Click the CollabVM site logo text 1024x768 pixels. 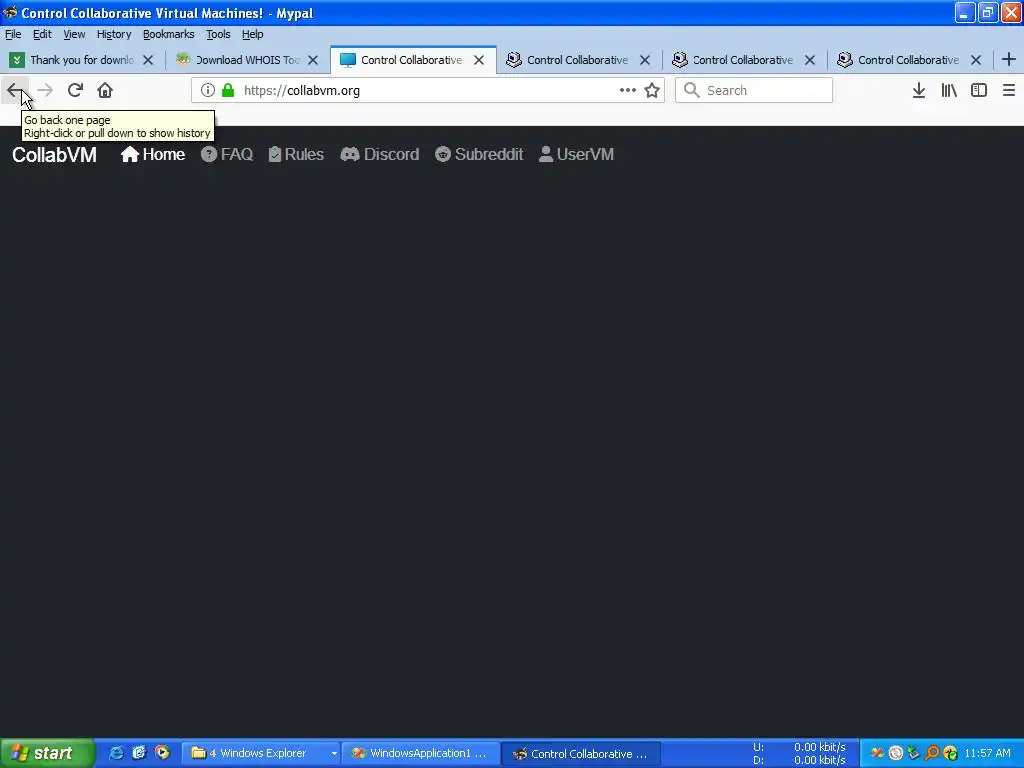(x=54, y=155)
